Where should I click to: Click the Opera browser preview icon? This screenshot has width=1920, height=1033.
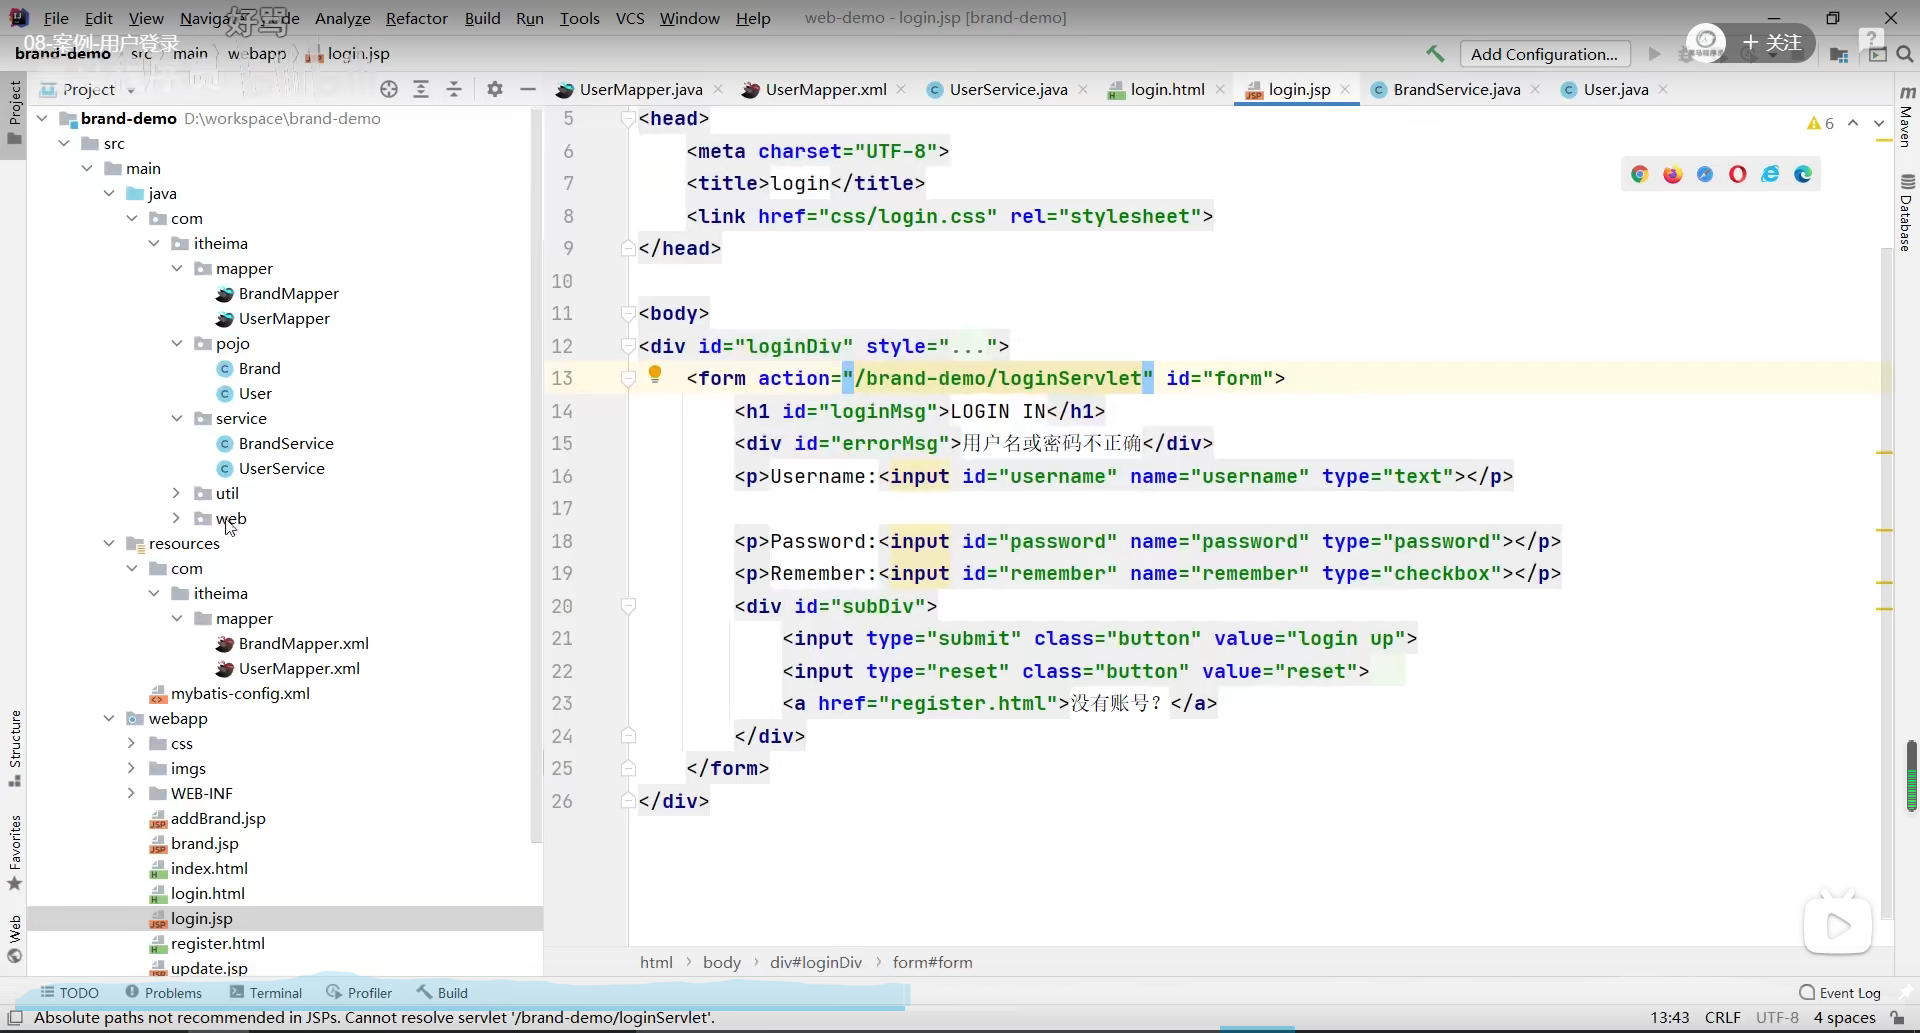[x=1737, y=175]
